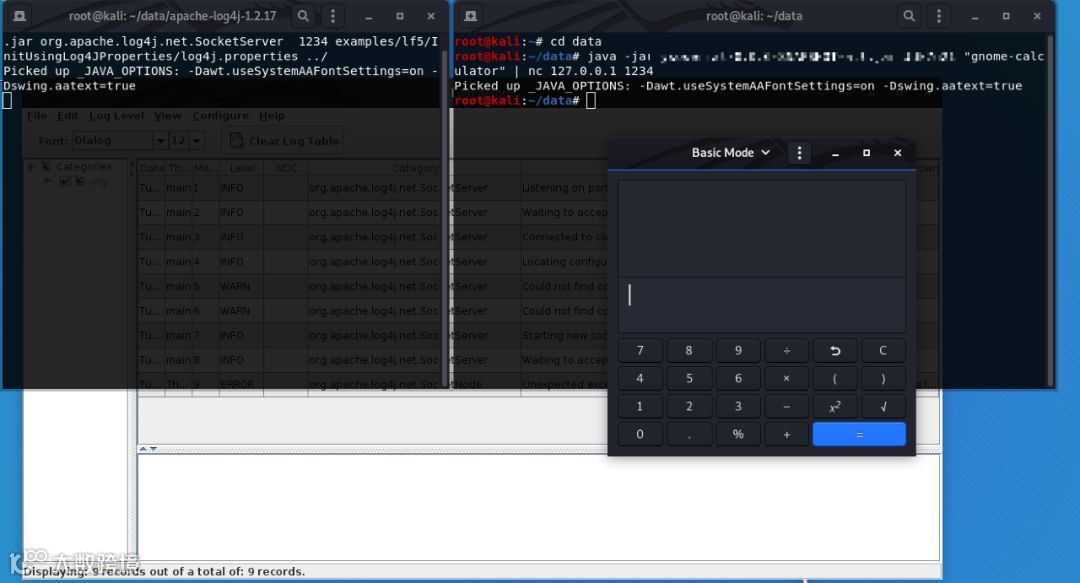Select the main 1 INFO log row
Viewport: 1080px width, 583px height.
point(373,187)
